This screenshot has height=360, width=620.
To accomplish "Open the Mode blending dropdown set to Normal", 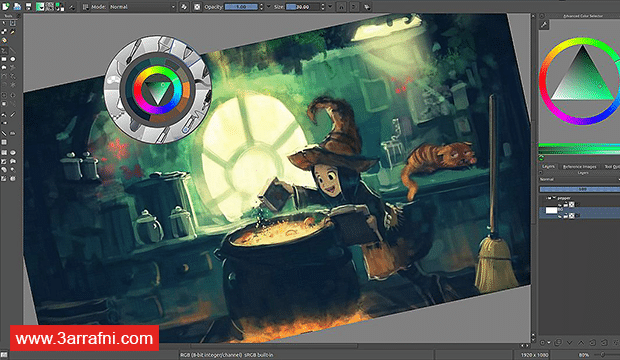I will pyautogui.click(x=142, y=7).
